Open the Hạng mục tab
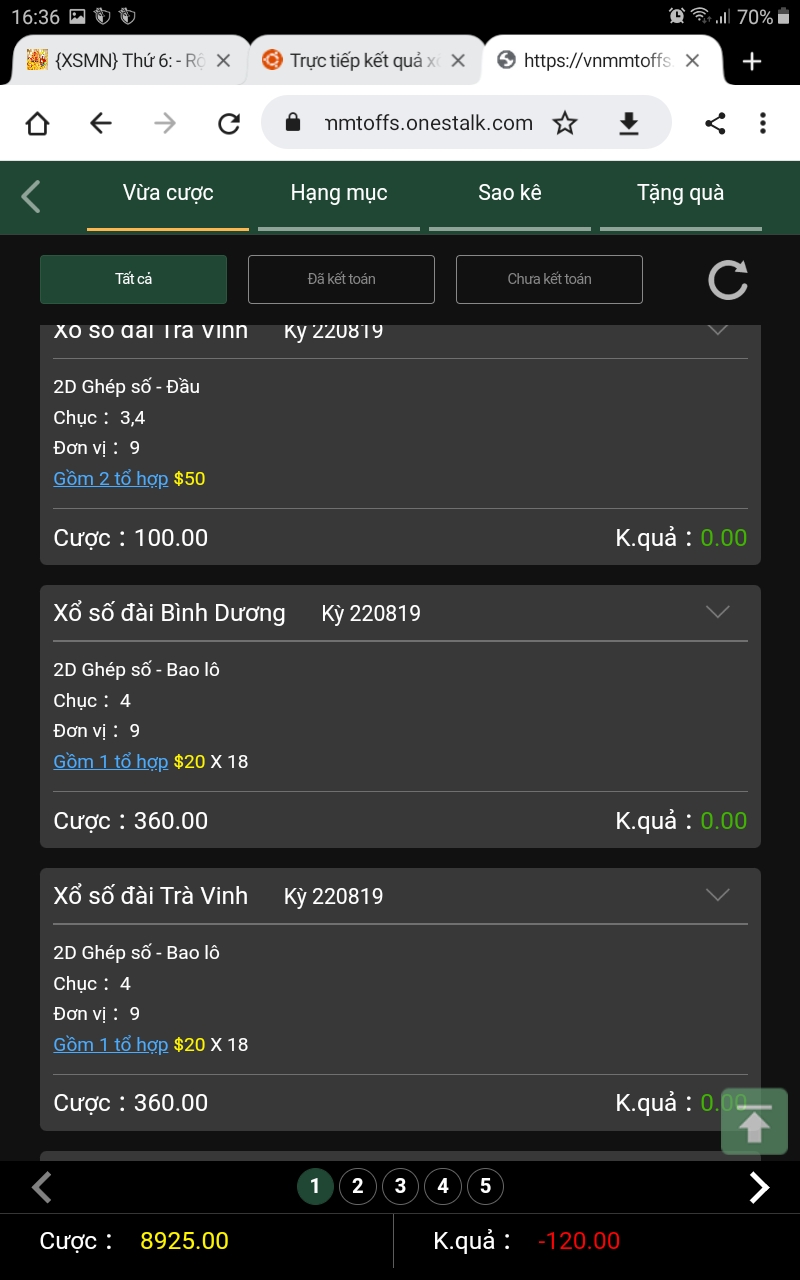 [339, 194]
